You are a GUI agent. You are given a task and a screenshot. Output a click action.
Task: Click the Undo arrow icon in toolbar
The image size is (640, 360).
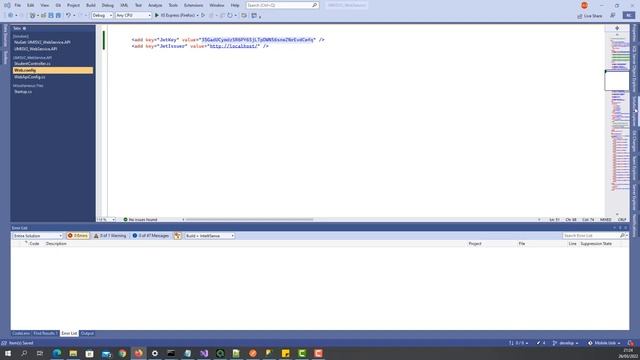pyautogui.click(x=68, y=15)
